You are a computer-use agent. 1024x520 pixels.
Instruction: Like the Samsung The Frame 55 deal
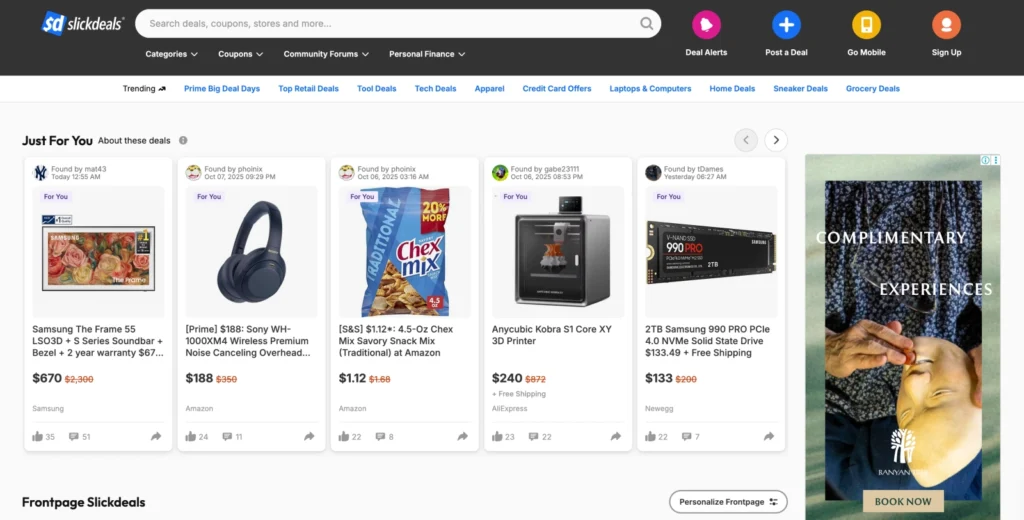pyautogui.click(x=38, y=437)
